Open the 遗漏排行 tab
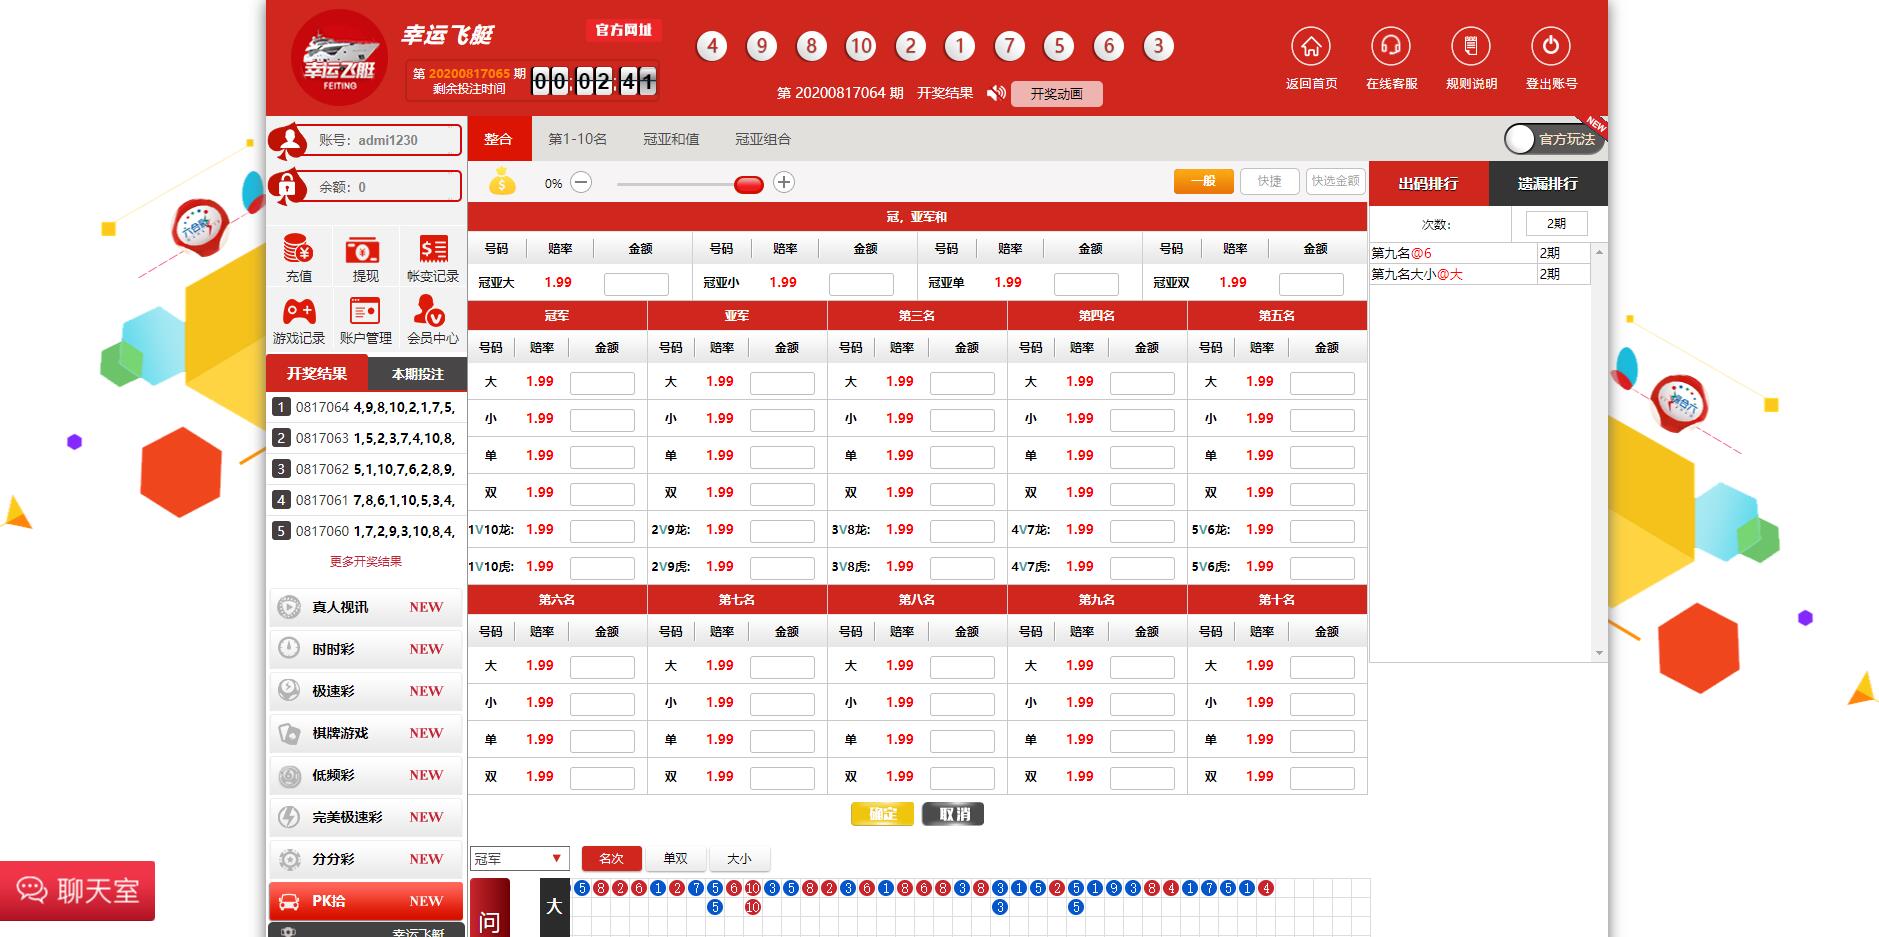This screenshot has height=937, width=1879. click(1547, 184)
